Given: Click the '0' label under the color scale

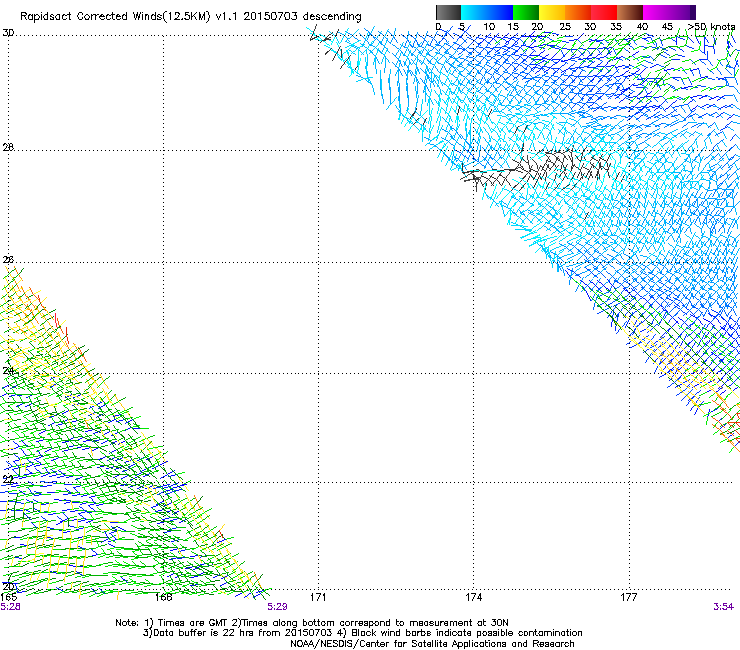Looking at the screenshot, I should coord(438,27).
